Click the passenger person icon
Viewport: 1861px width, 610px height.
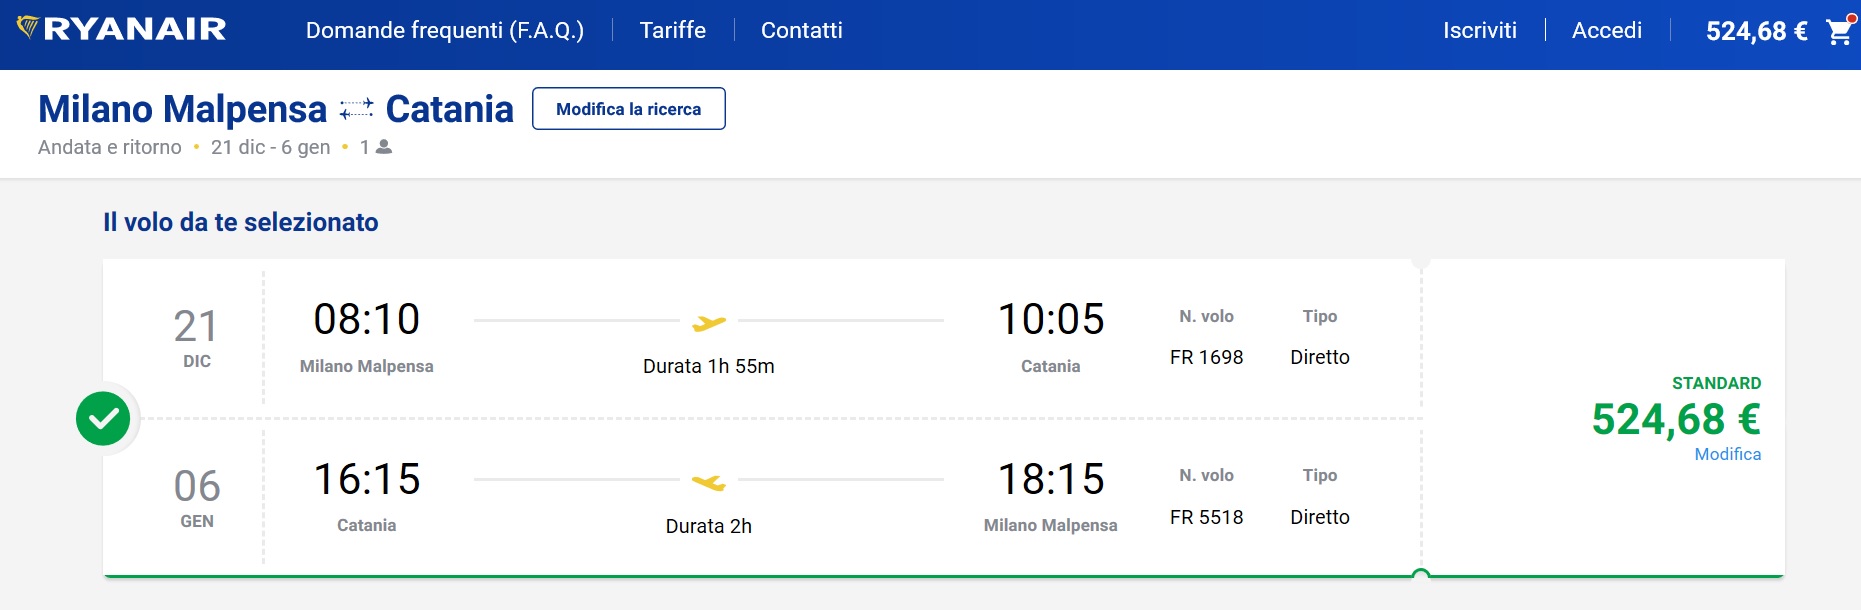click(384, 147)
